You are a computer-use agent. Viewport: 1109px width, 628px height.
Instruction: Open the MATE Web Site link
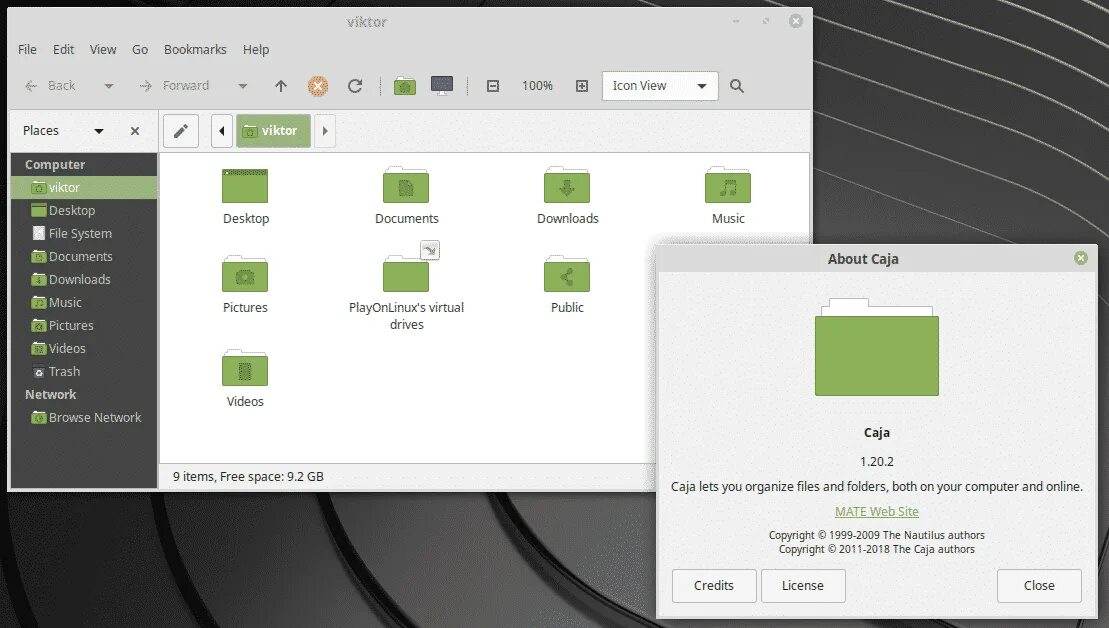click(x=876, y=511)
